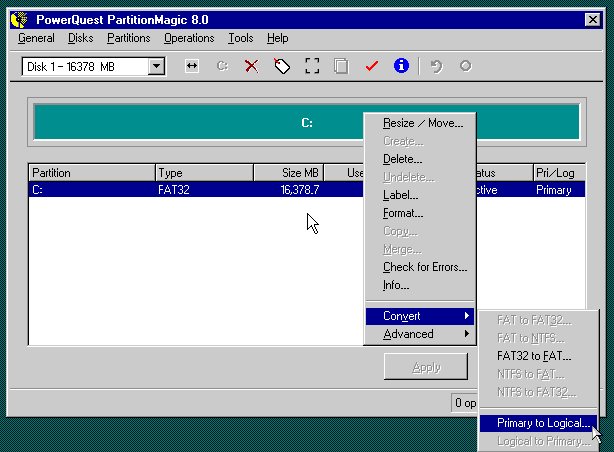Click the Resize/Move partition toolbar icon

(192, 66)
